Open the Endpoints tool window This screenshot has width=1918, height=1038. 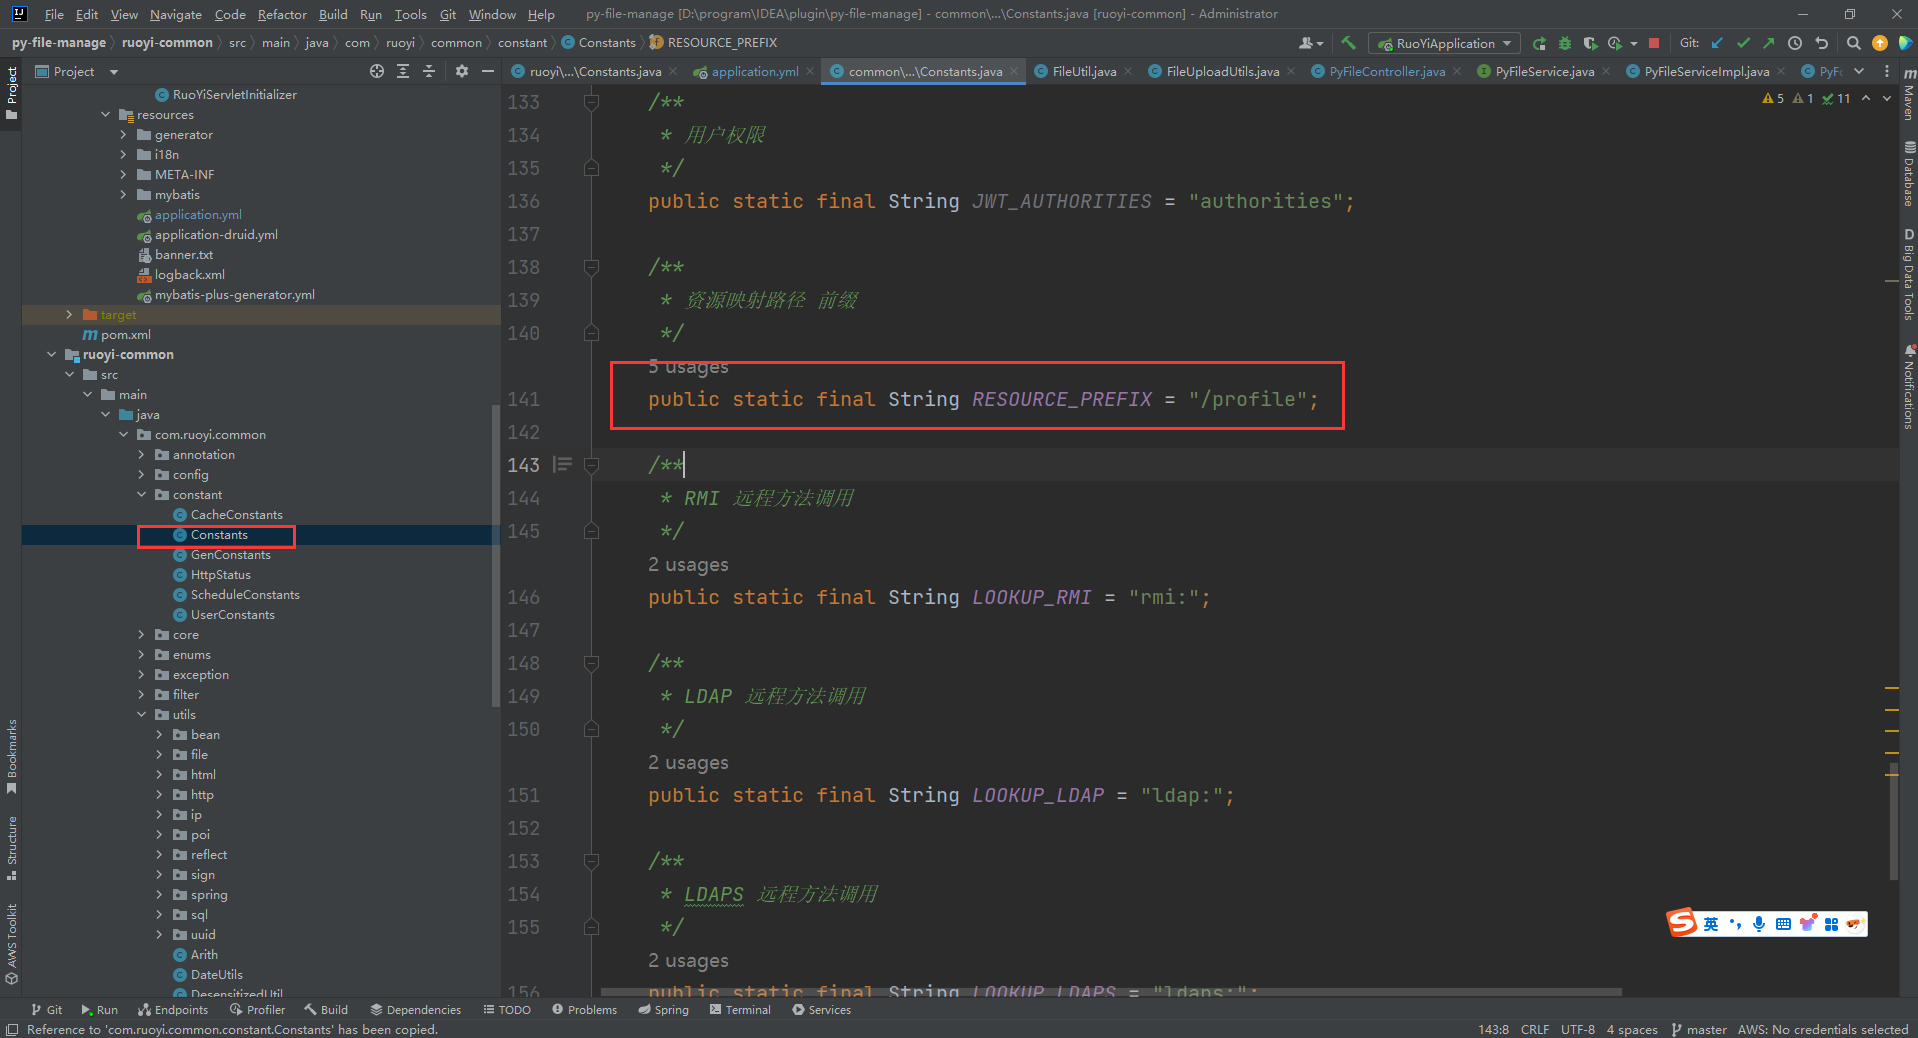coord(173,1010)
